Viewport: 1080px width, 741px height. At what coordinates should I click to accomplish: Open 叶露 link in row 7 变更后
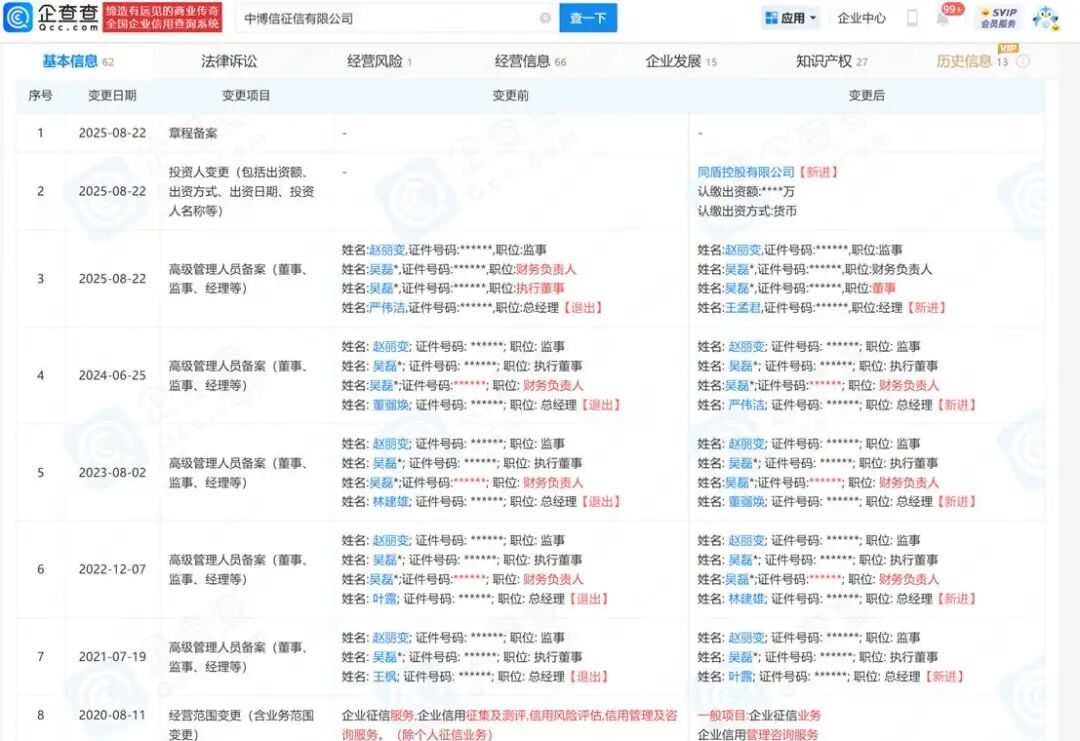[x=740, y=677]
